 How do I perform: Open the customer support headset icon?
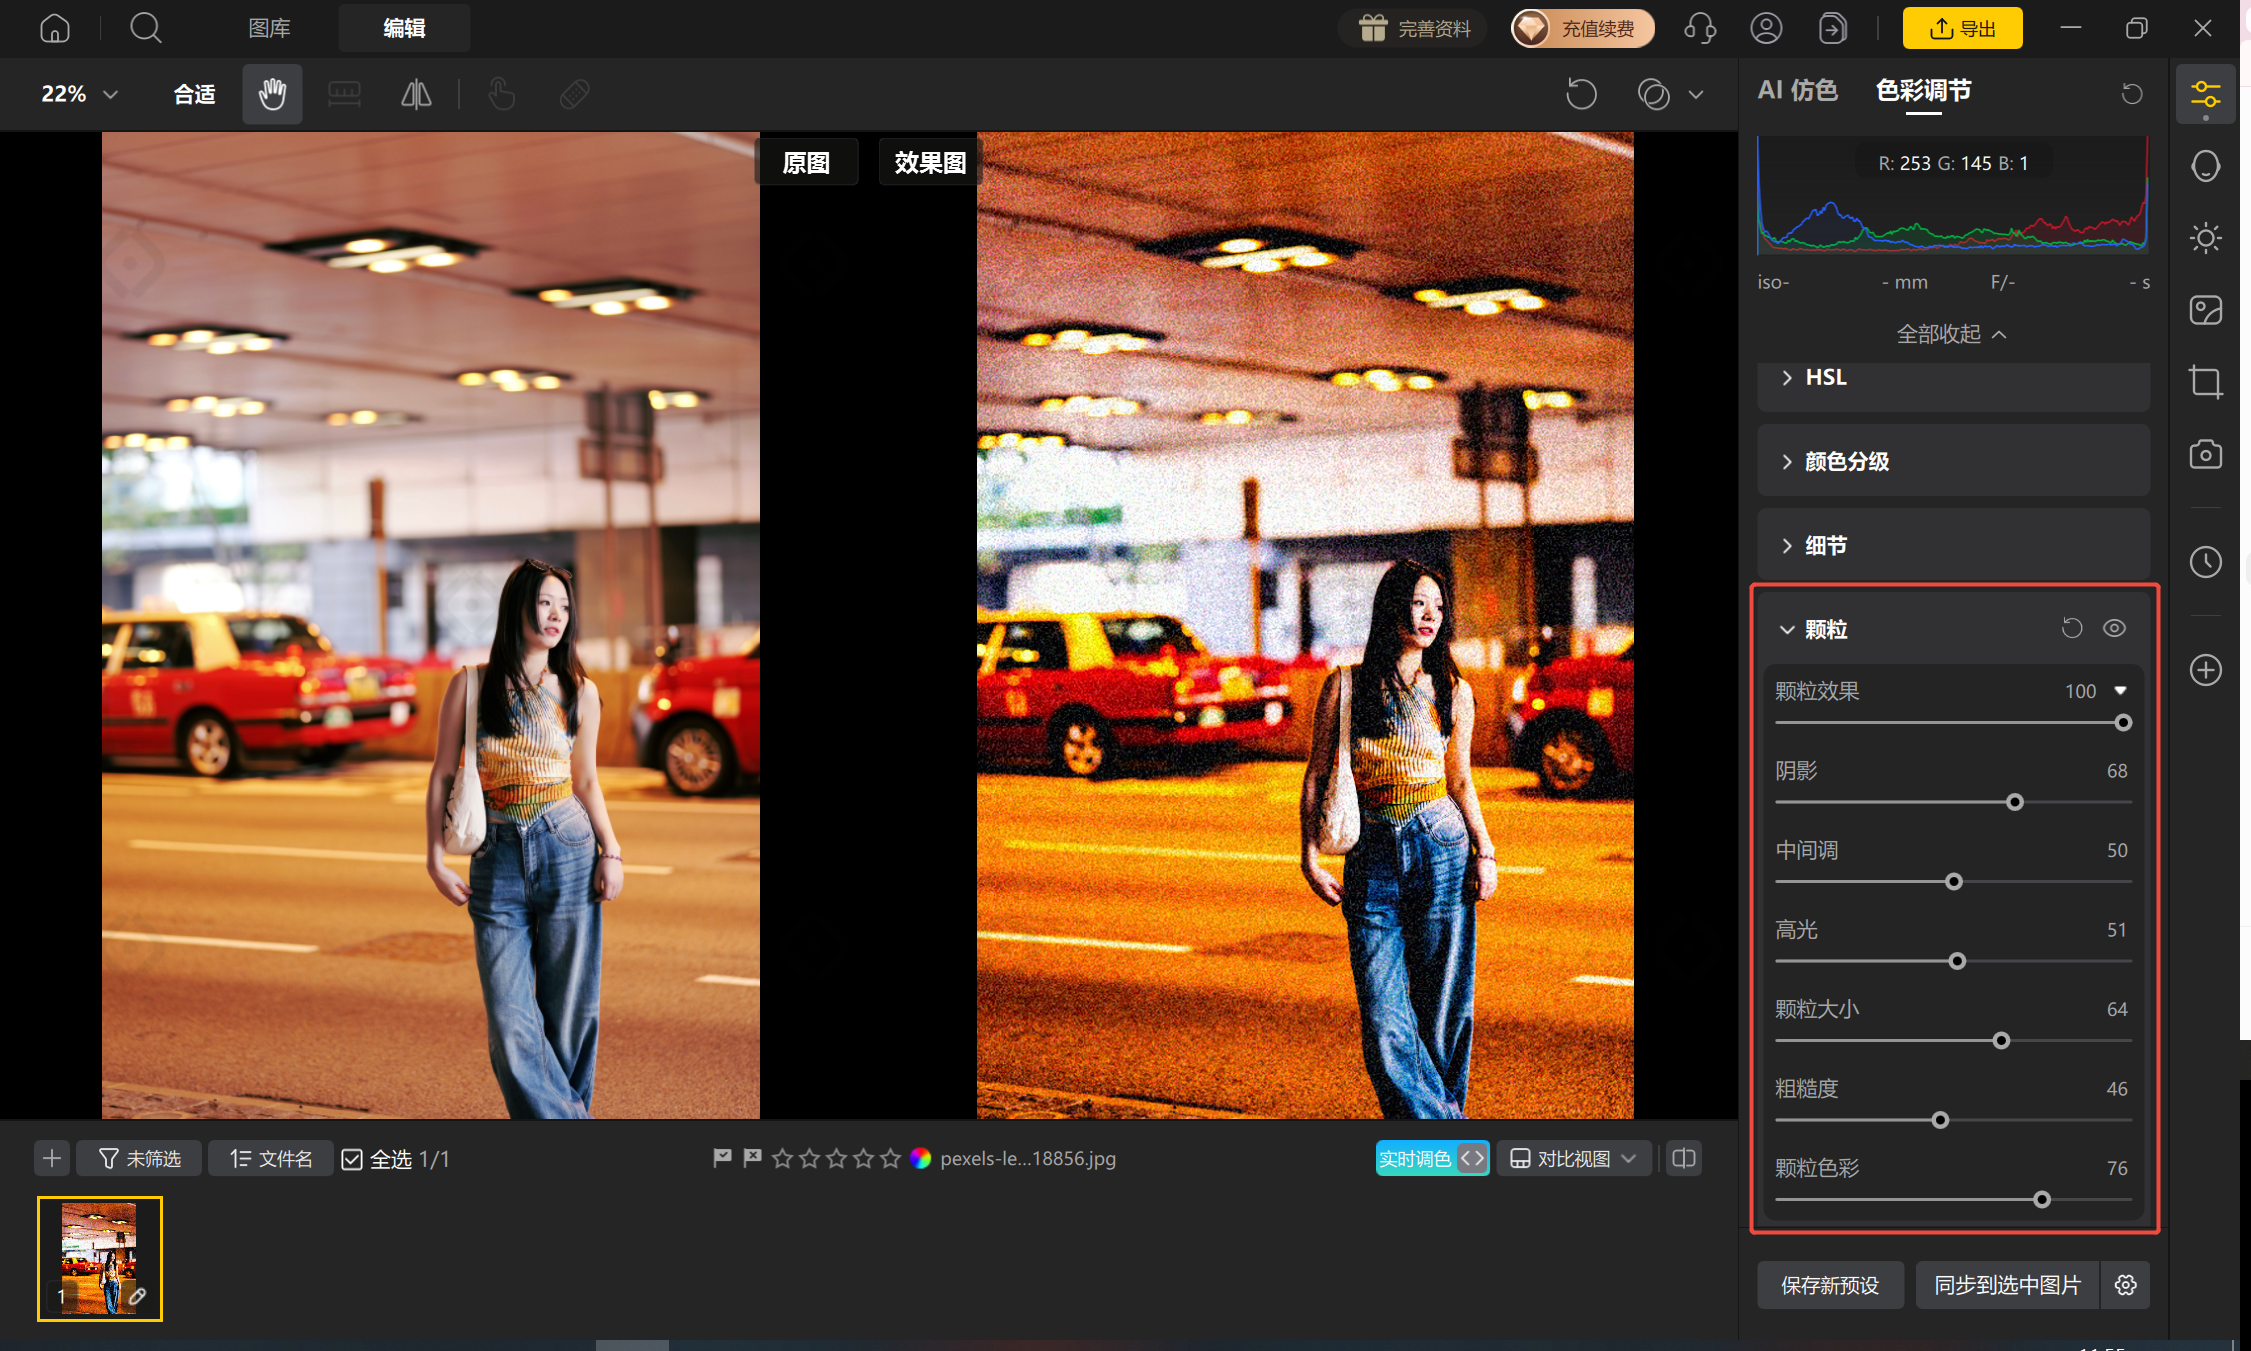[1700, 28]
